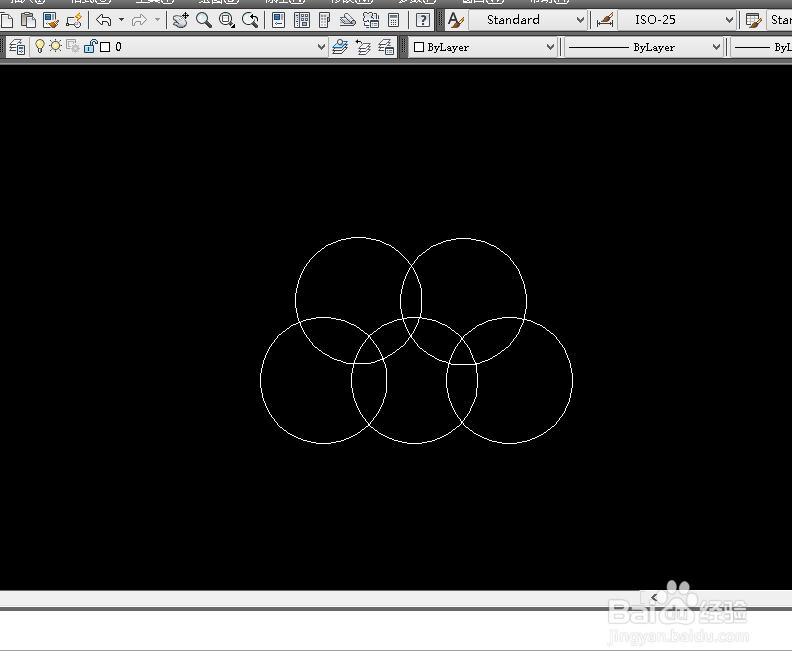The image size is (792, 664).
Task: Open the Layer Properties Manager
Action: [x=17, y=47]
